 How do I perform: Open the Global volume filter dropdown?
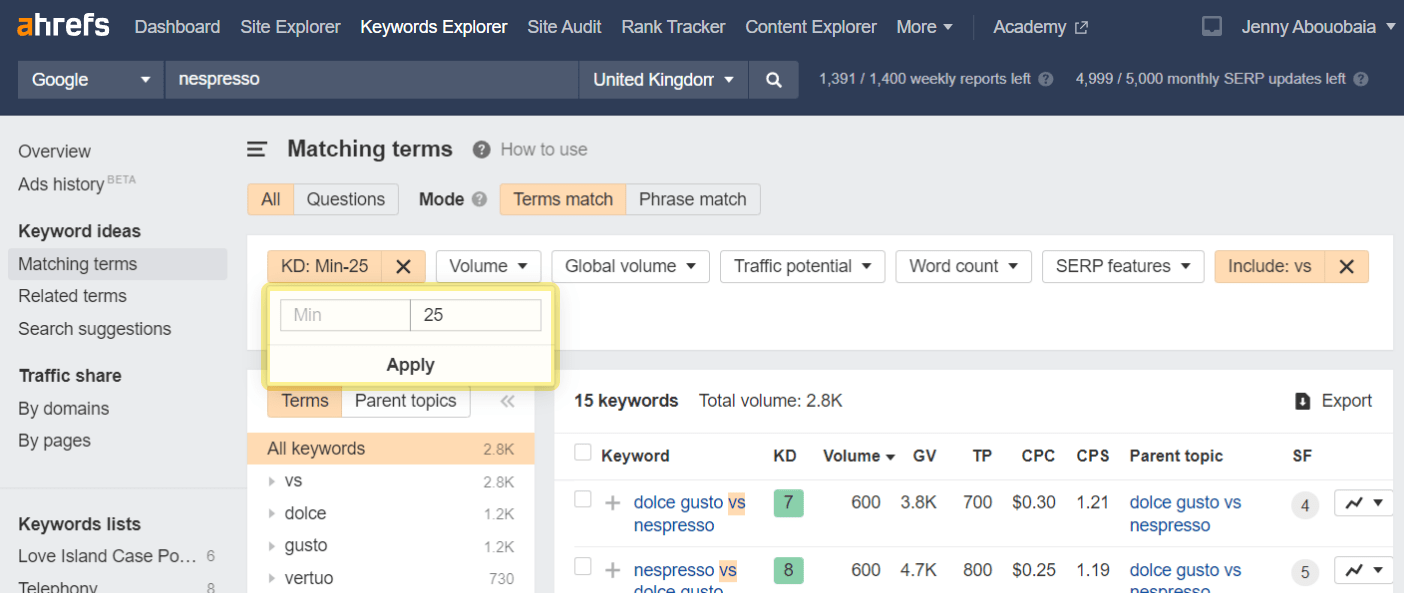630,266
